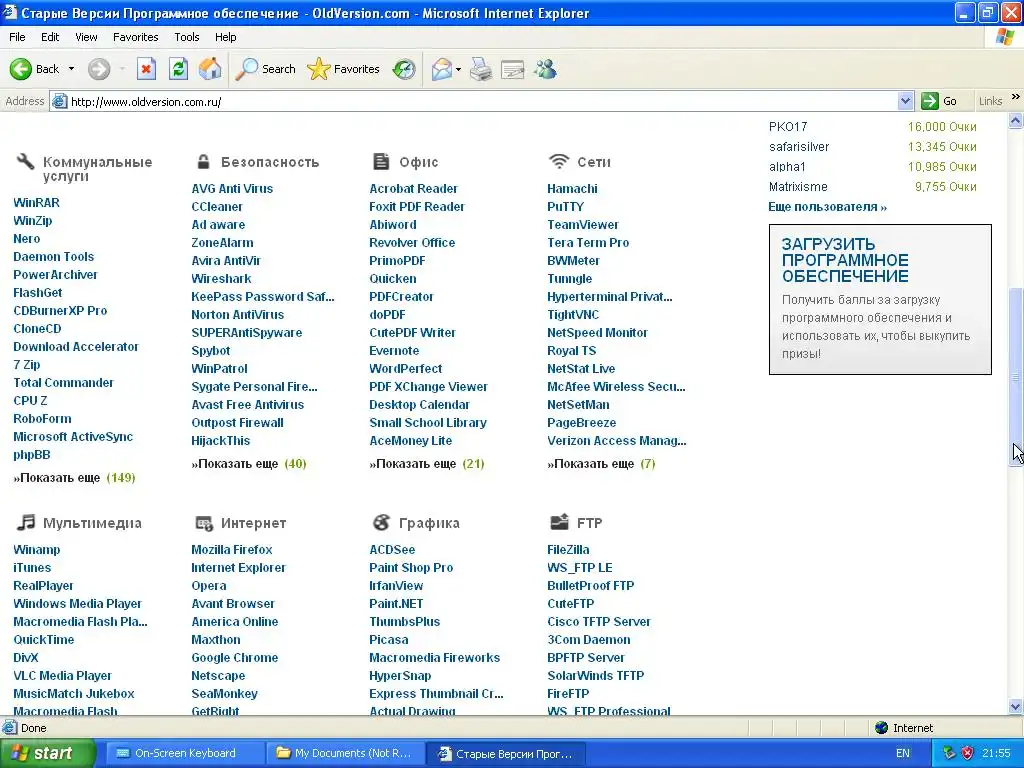Click the Forward arrow toolbar icon
Screen dimensions: 1024x768
[x=99, y=69]
